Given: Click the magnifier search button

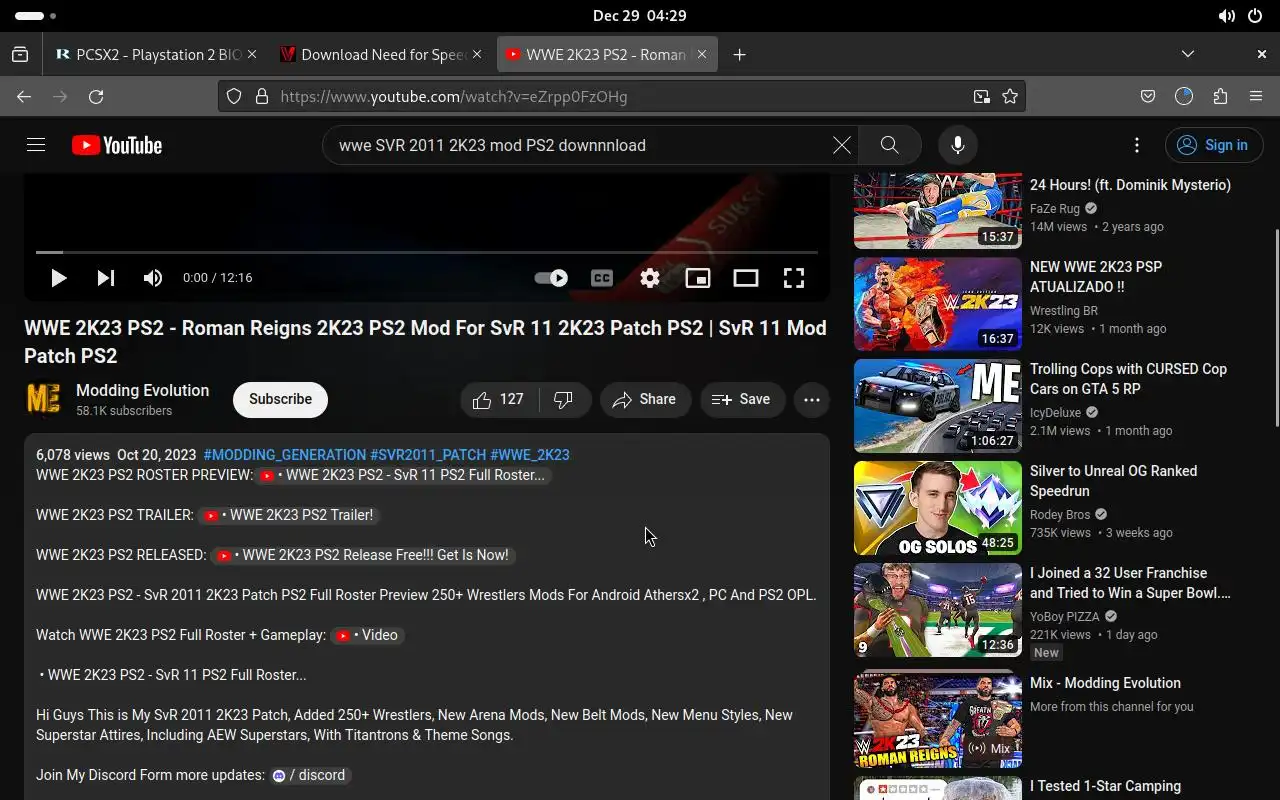Looking at the screenshot, I should (x=889, y=145).
